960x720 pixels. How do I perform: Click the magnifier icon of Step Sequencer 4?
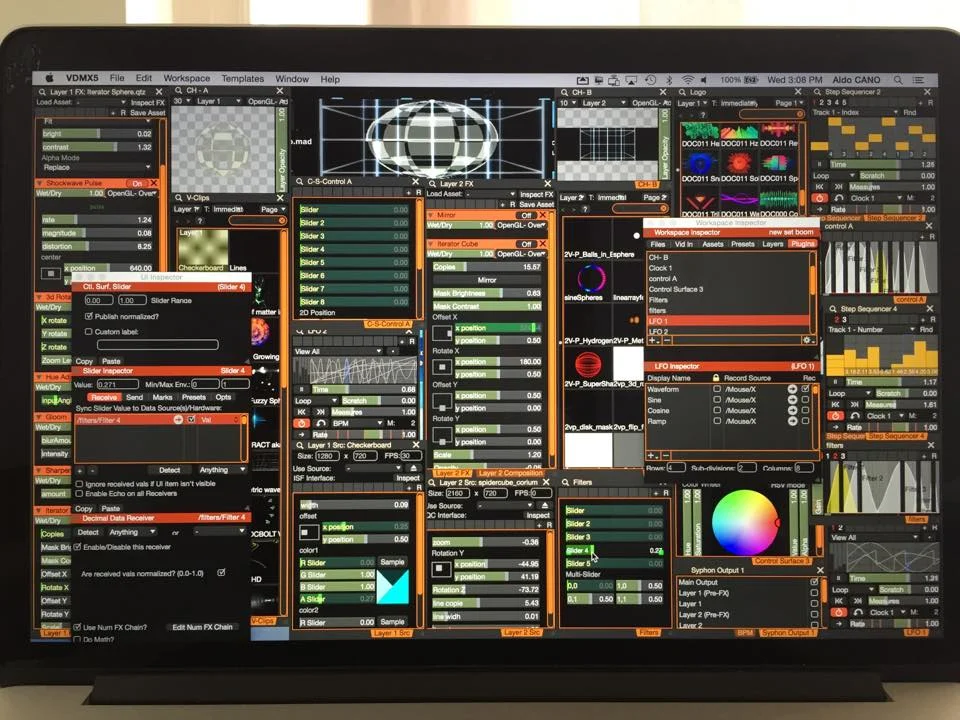click(833, 309)
